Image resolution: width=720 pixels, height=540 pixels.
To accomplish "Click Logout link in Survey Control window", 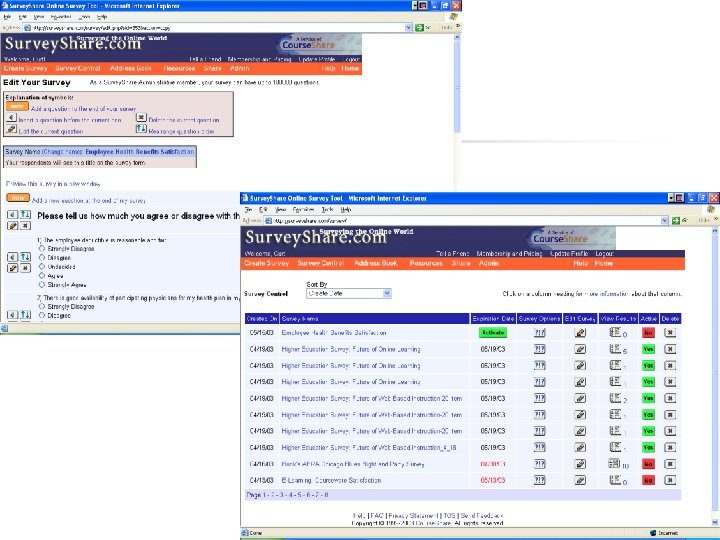I will [x=604, y=253].
